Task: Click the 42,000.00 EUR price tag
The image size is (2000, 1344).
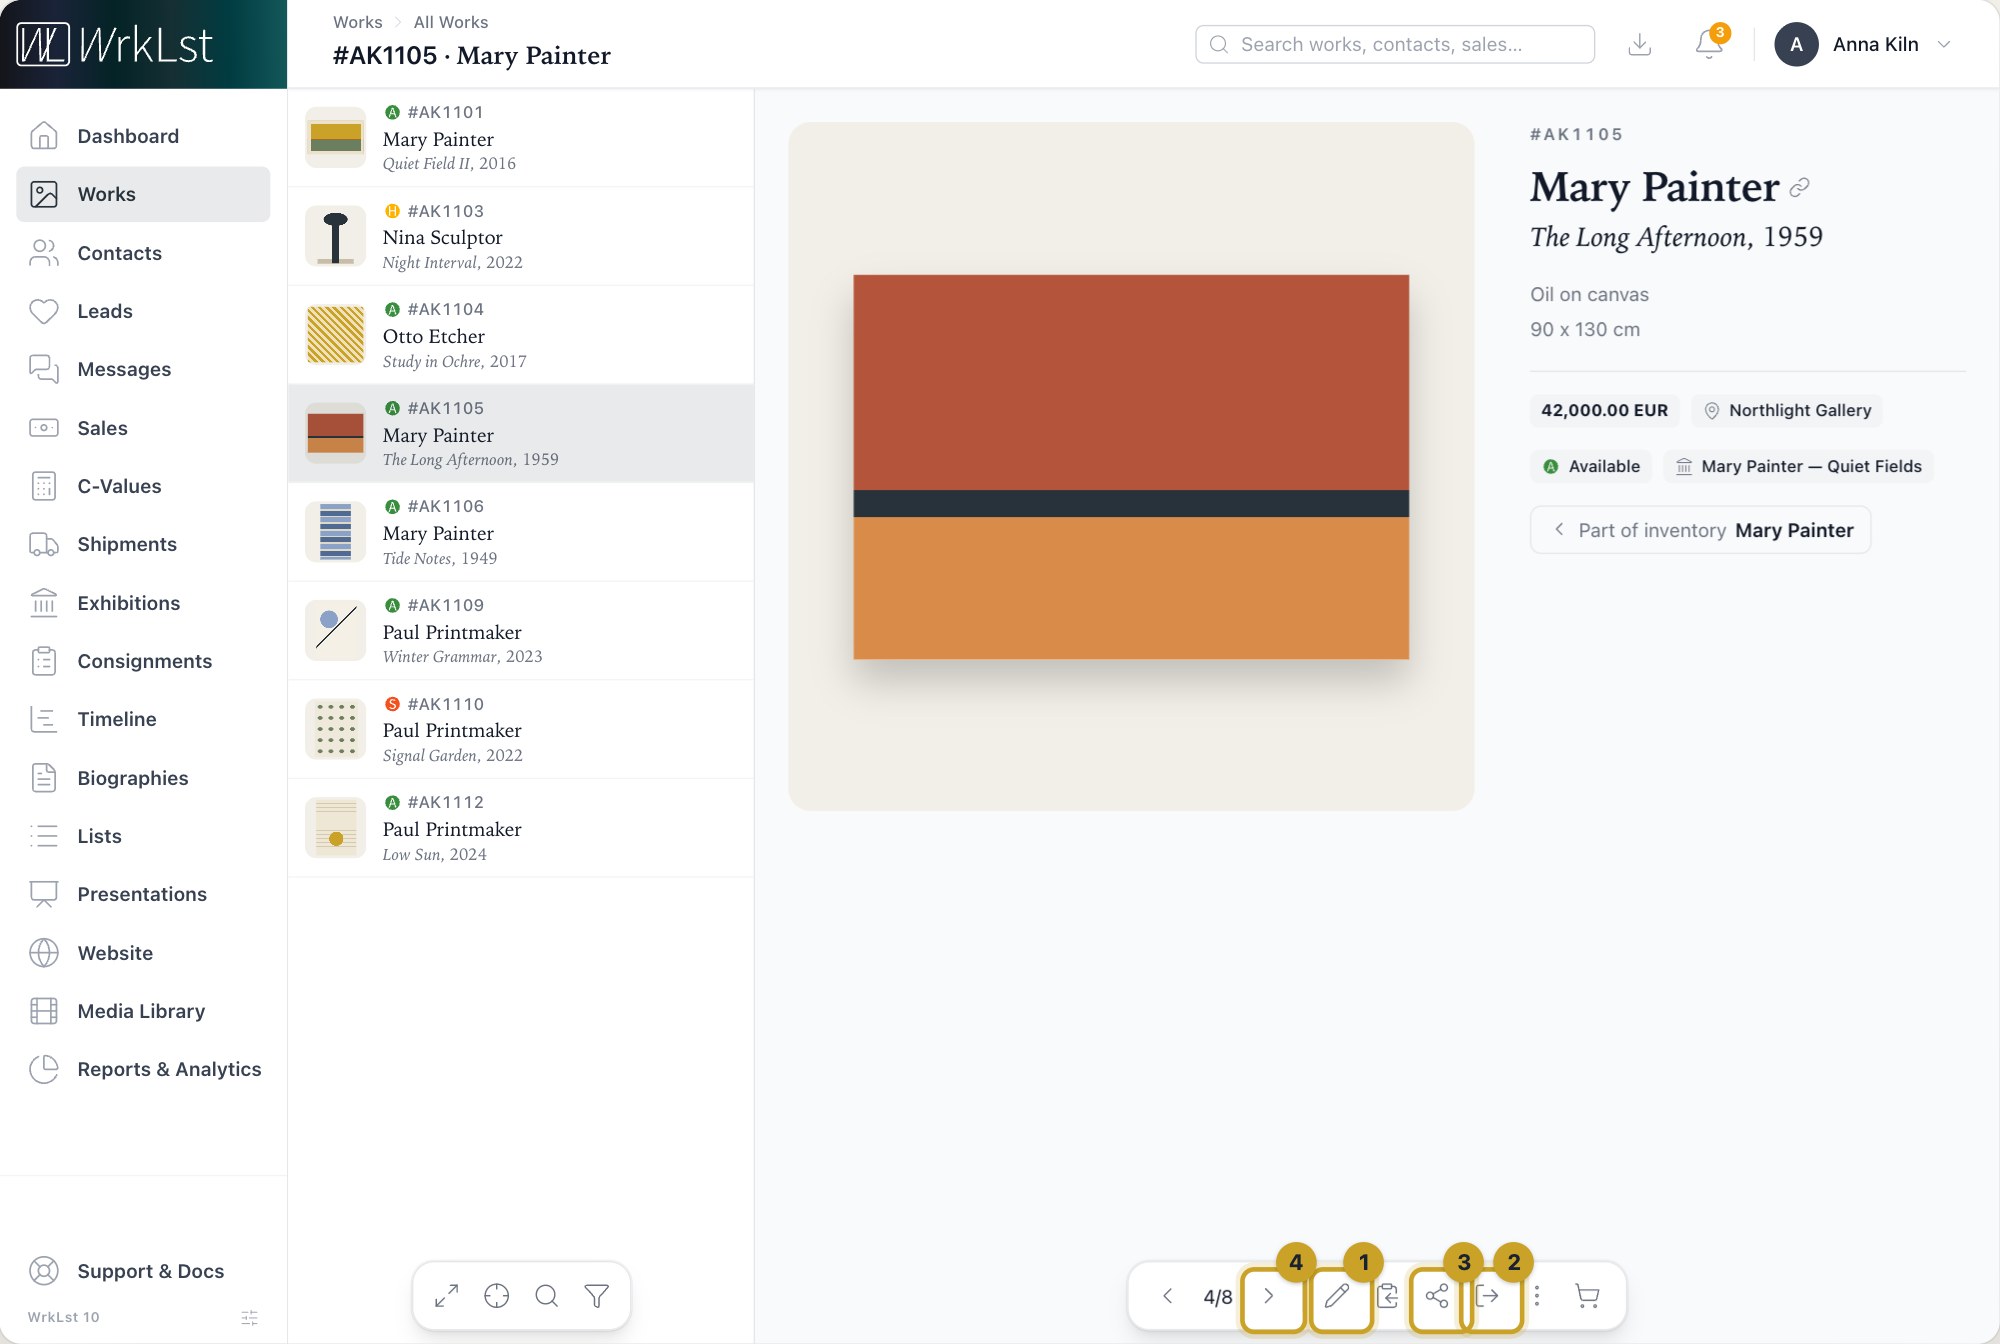Action: point(1604,410)
